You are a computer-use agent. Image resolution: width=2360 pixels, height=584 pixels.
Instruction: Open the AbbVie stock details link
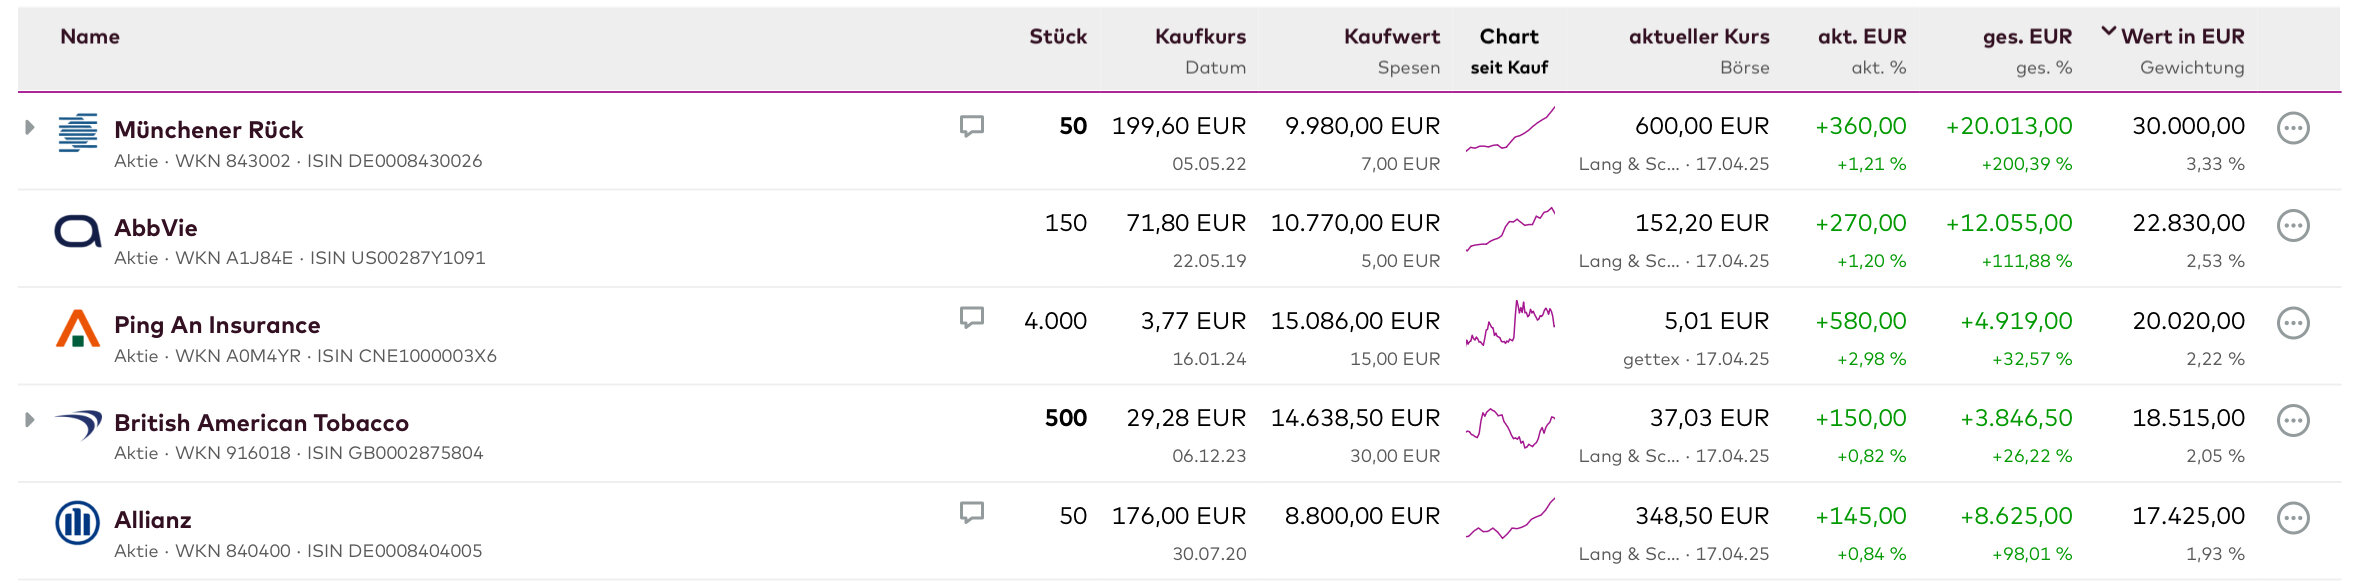coord(156,228)
